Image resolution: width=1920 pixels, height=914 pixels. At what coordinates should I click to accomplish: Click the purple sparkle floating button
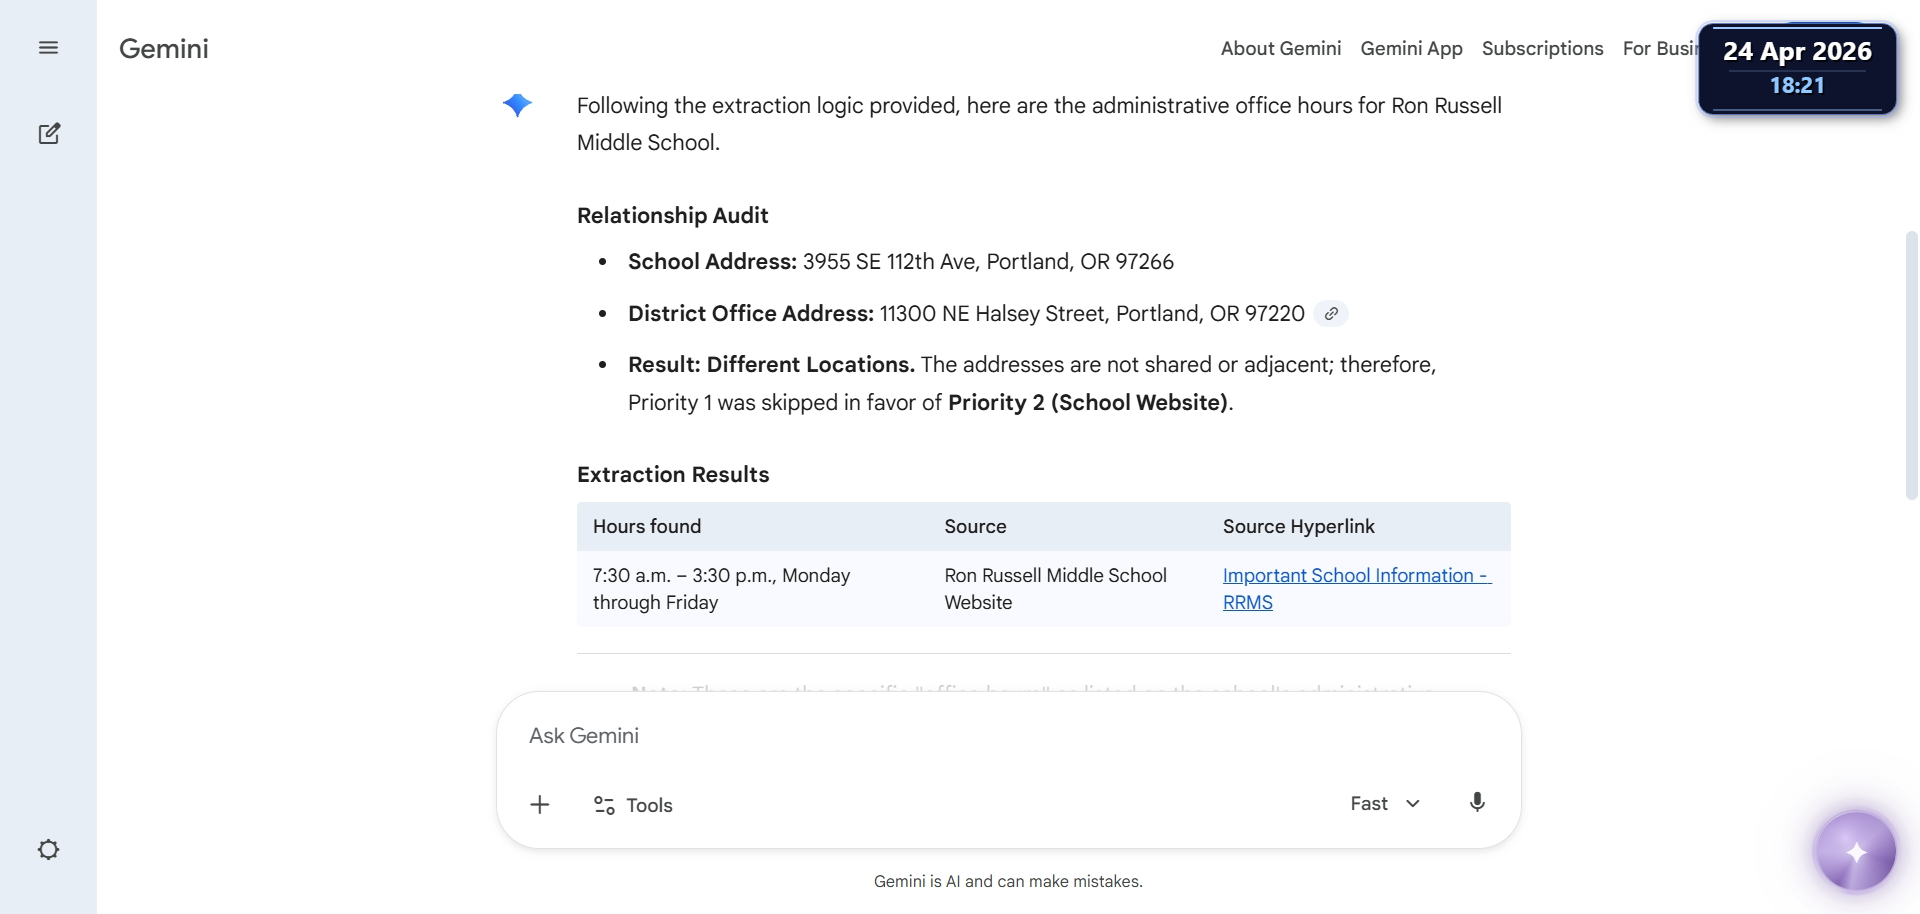point(1856,852)
